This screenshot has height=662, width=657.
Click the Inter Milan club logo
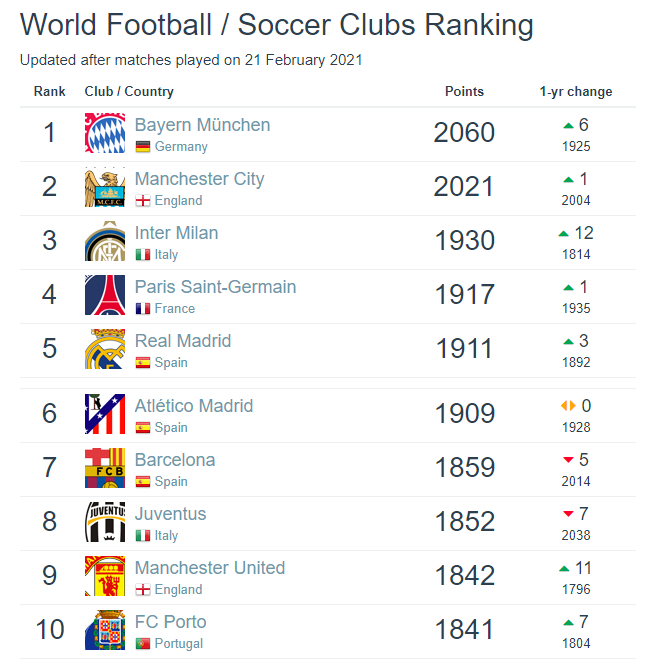[105, 241]
